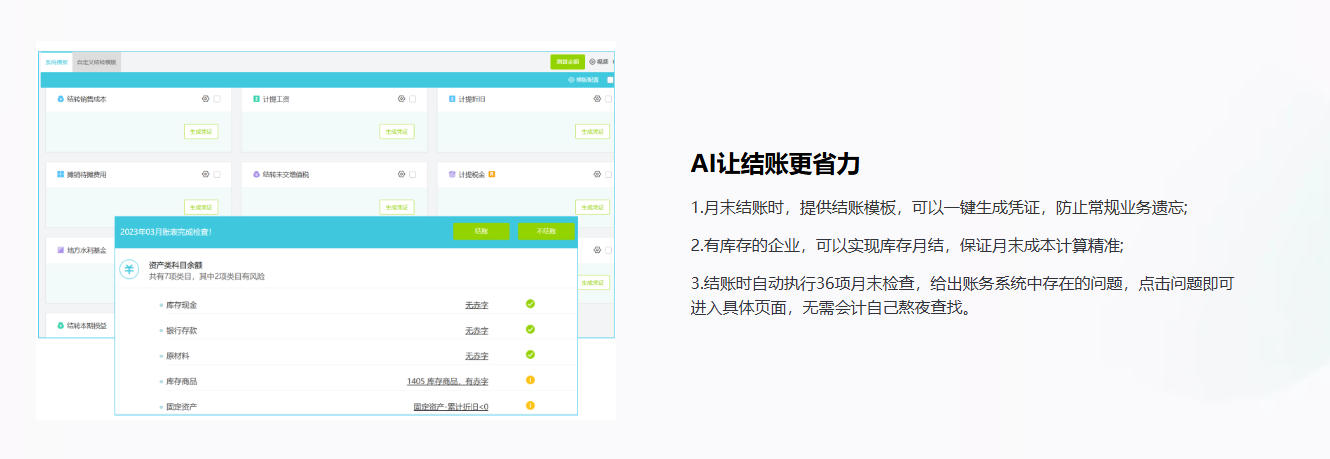Select the 原材料 row label

pyautogui.click(x=178, y=356)
